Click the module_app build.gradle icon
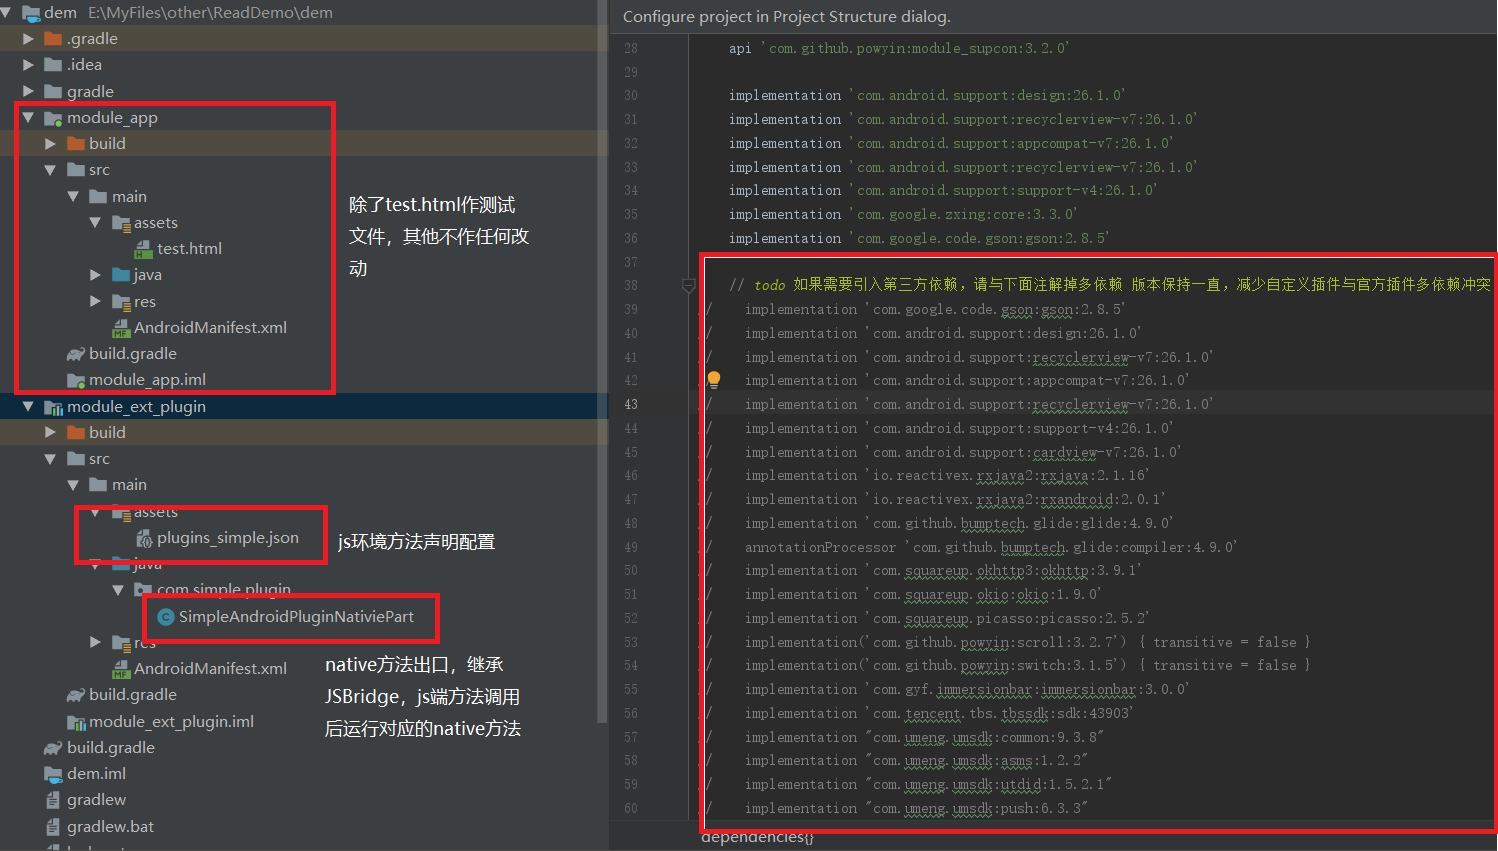 coord(75,354)
